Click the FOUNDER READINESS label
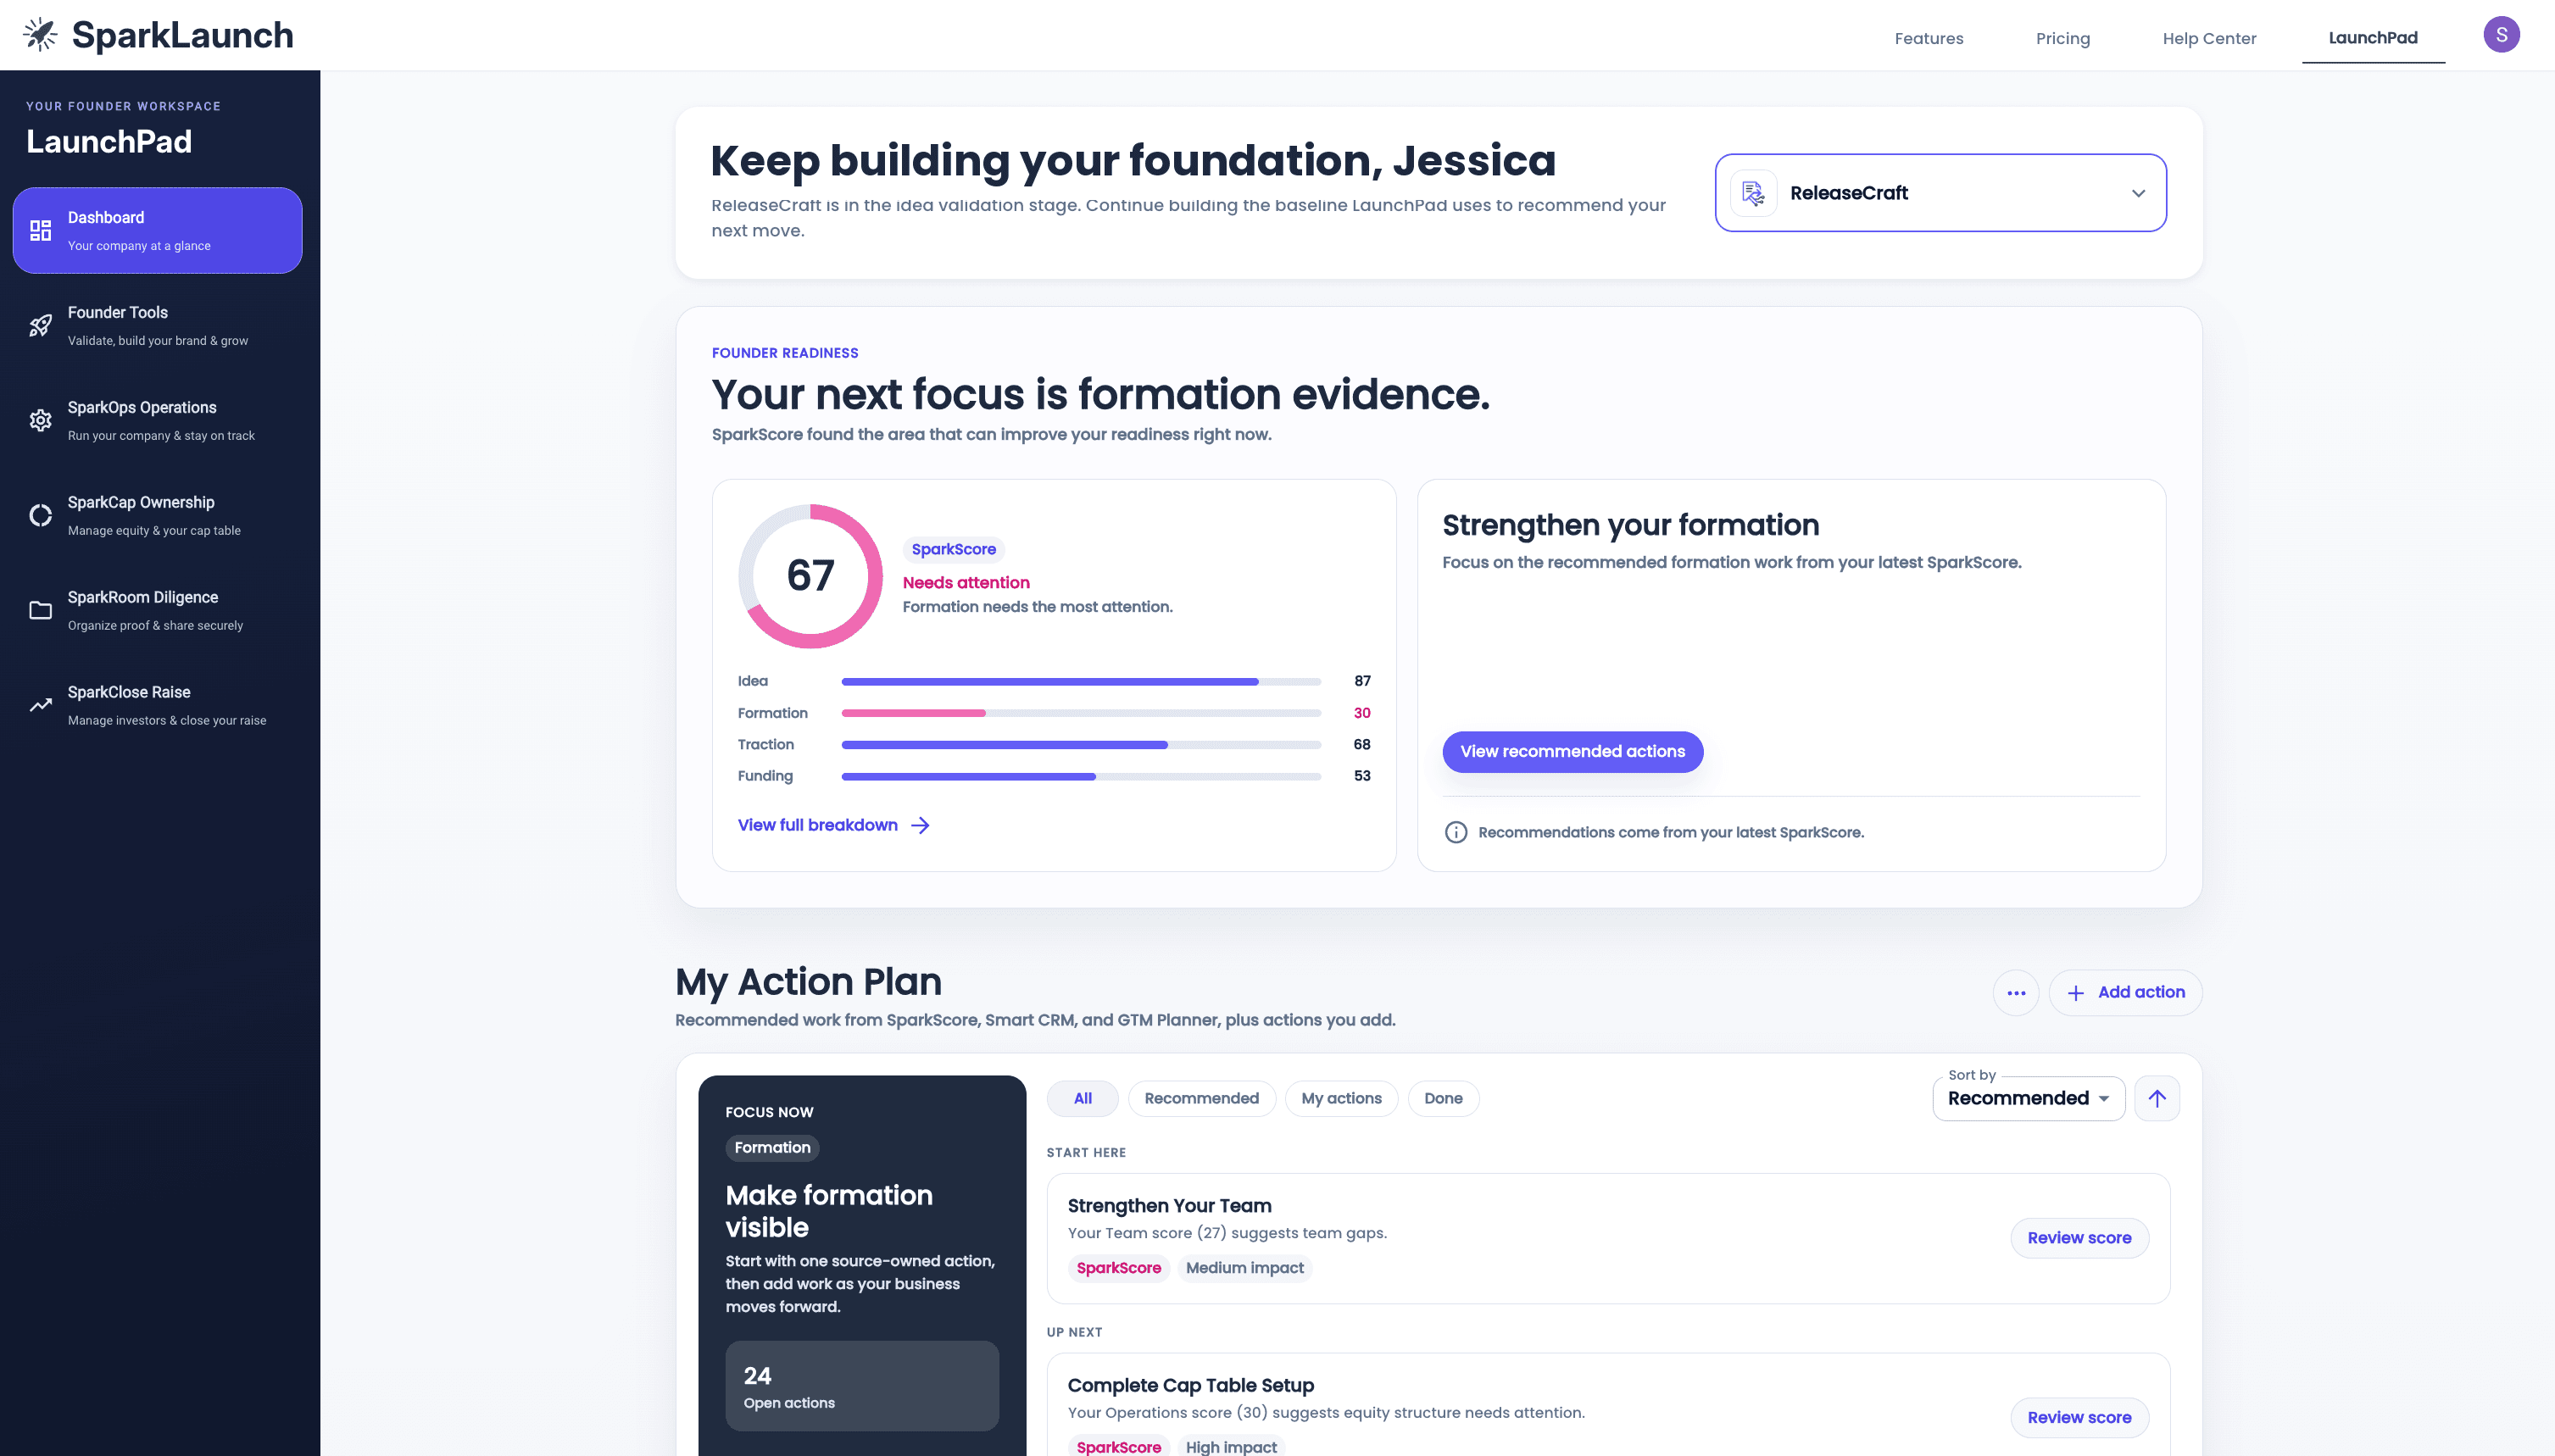The image size is (2555, 1456). coord(785,354)
